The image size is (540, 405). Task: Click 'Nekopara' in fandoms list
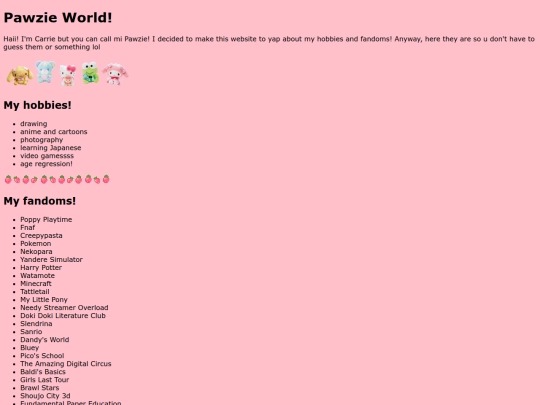pos(36,251)
